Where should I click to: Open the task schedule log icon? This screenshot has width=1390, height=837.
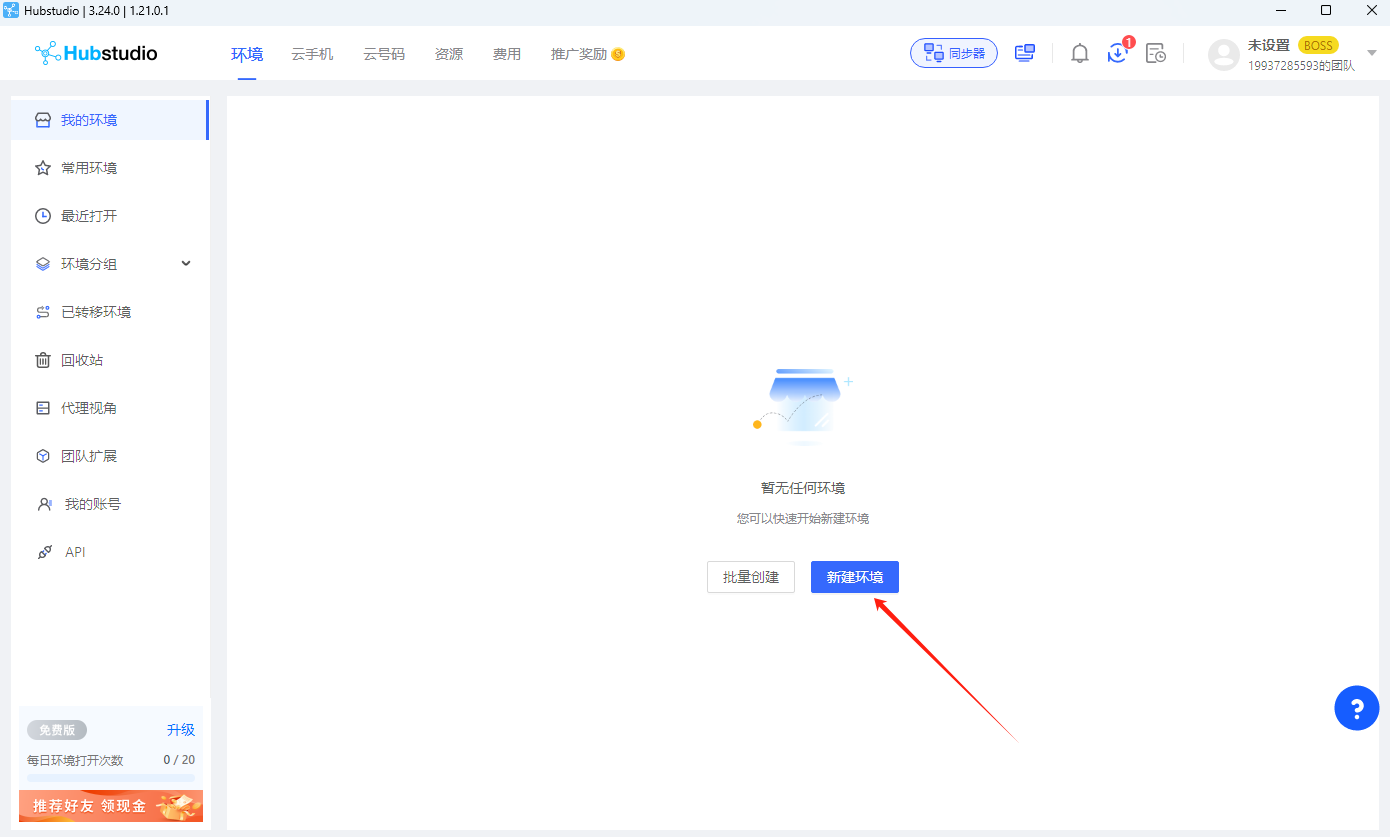point(1155,54)
